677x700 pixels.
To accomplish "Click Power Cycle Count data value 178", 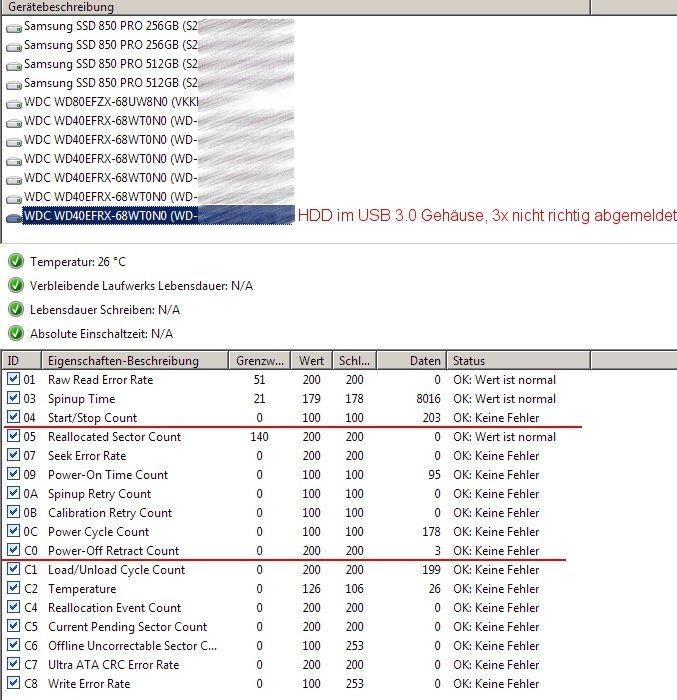I will (x=431, y=532).
